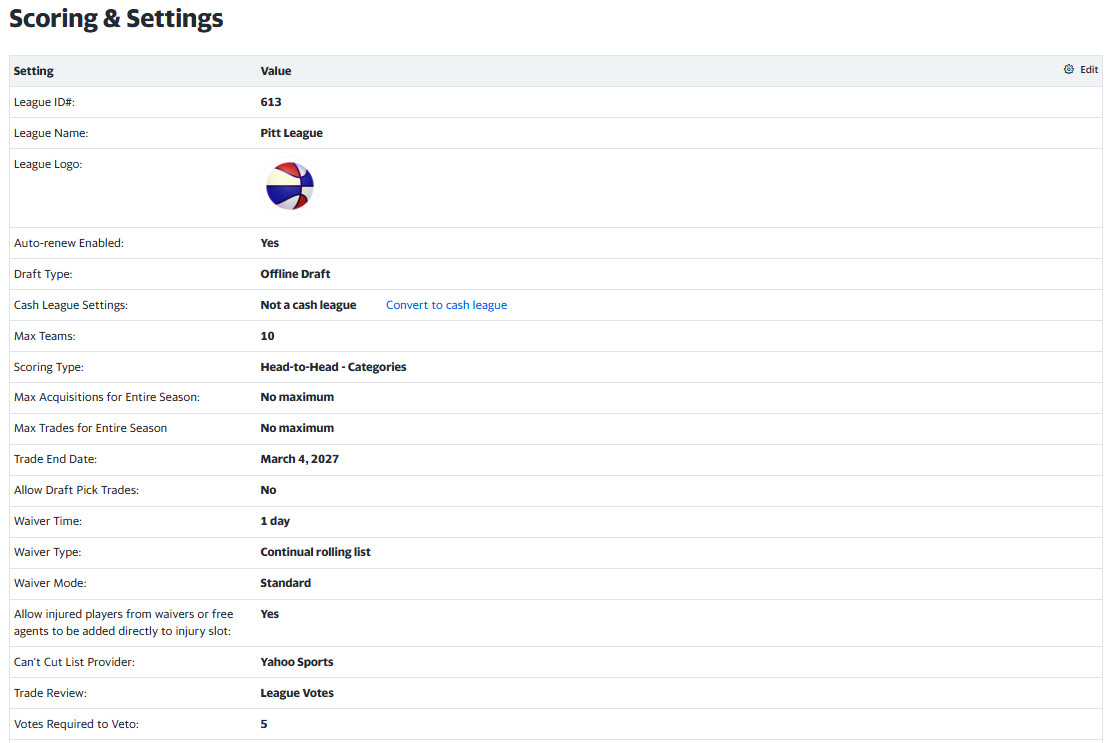Image resolution: width=1113 pixels, height=743 pixels.
Task: Click Allow Draft Pick Trades: label
Action: pos(76,490)
